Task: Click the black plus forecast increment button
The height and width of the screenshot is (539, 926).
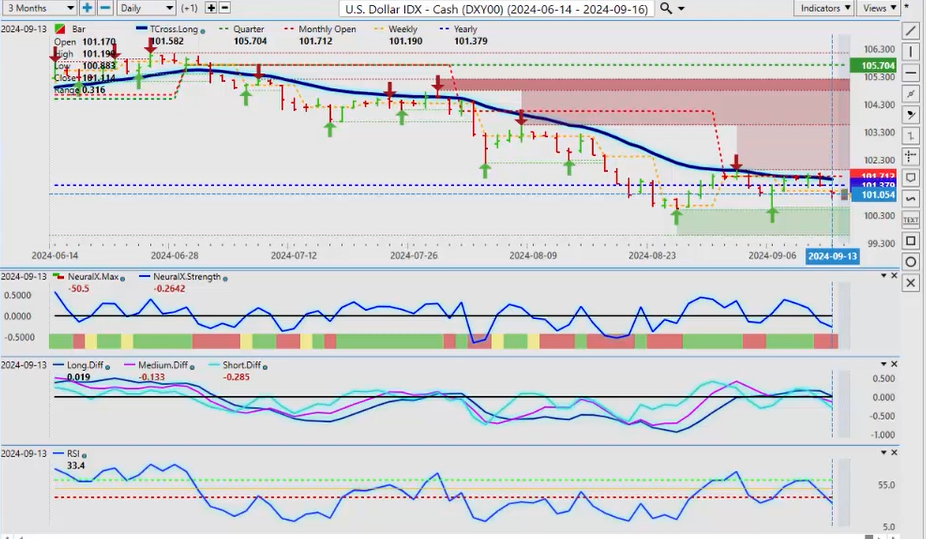Action: 211,8
